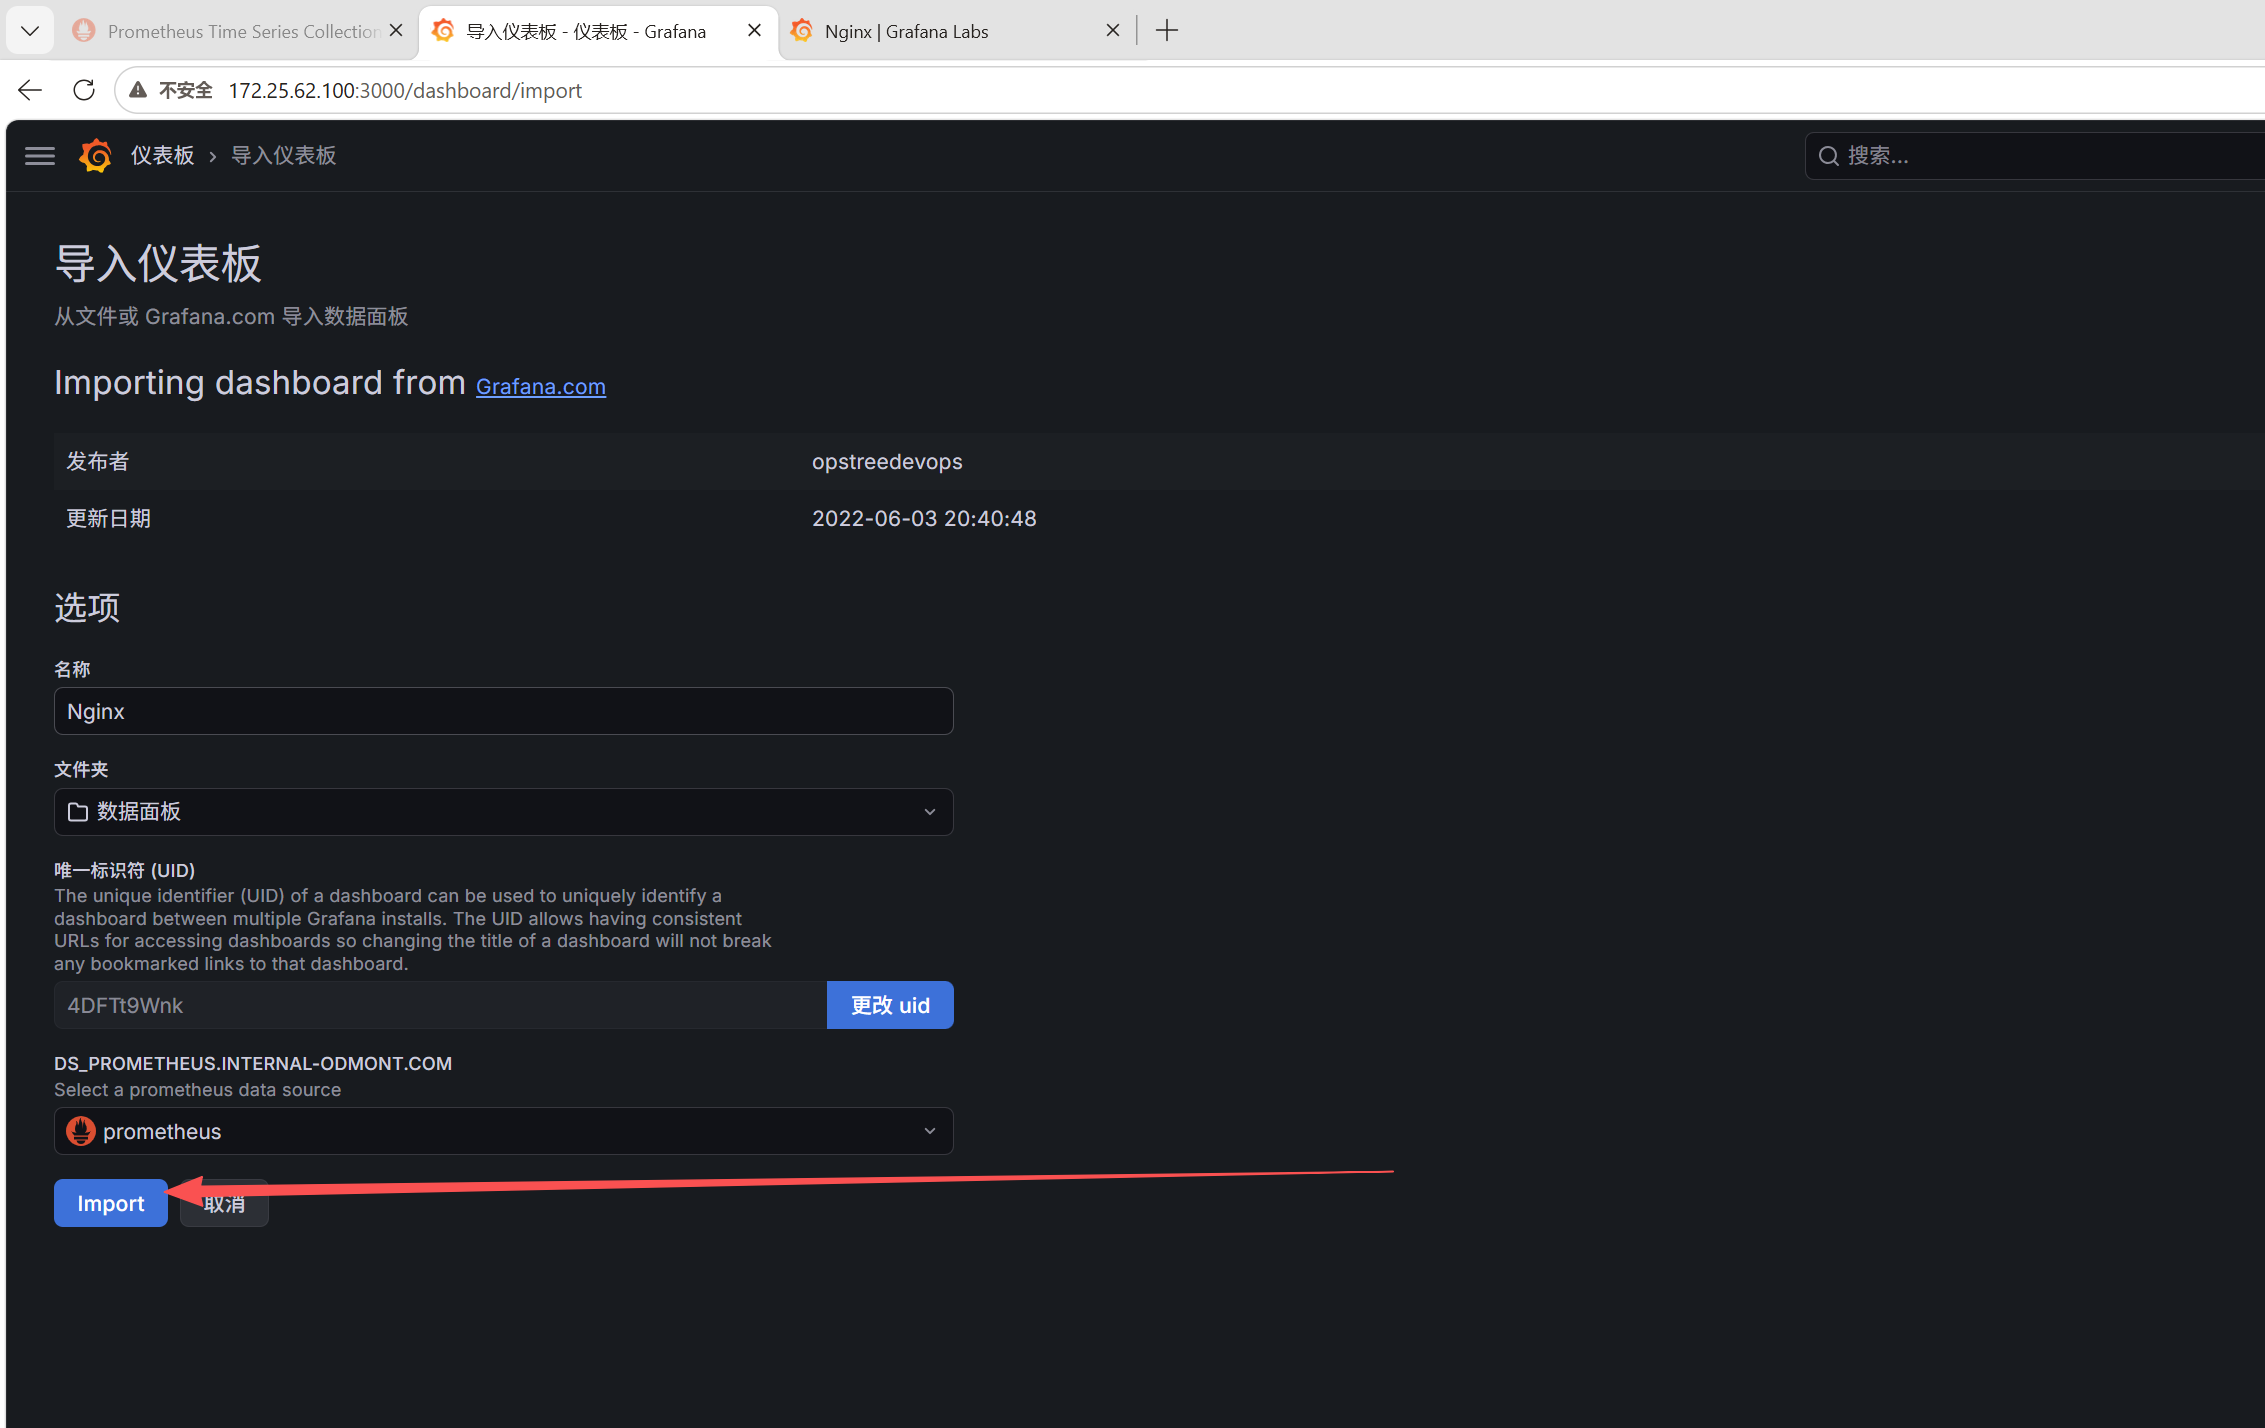Screen dimensions: 2265x1428
Task: Reload the page with refresh icon
Action: pos(84,90)
